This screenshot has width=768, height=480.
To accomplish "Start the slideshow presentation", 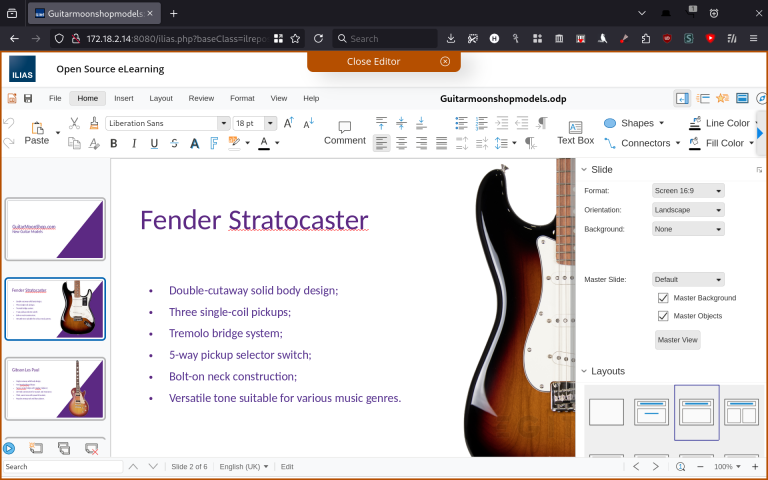I will [x=9, y=449].
